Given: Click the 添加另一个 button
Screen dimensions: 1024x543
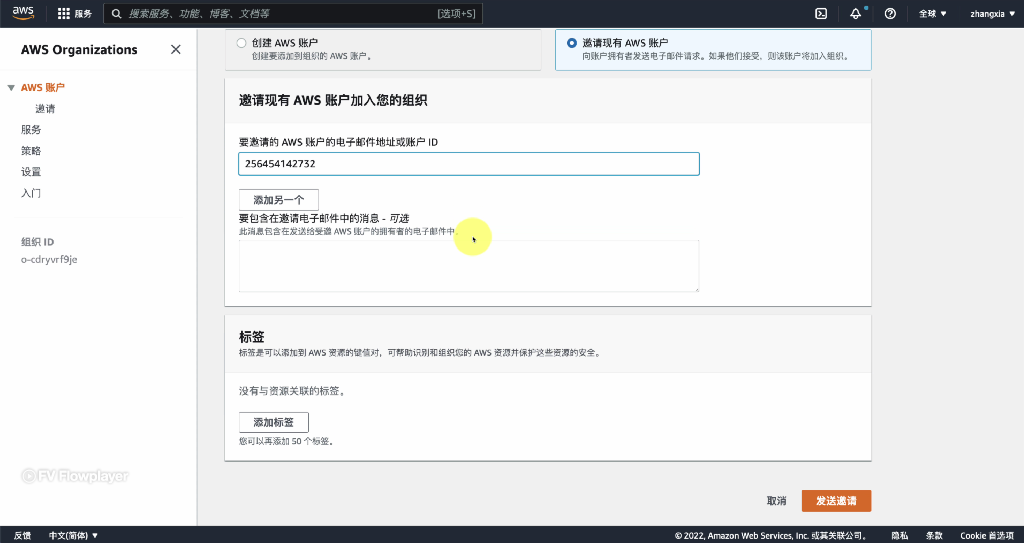Looking at the screenshot, I should tap(279, 200).
